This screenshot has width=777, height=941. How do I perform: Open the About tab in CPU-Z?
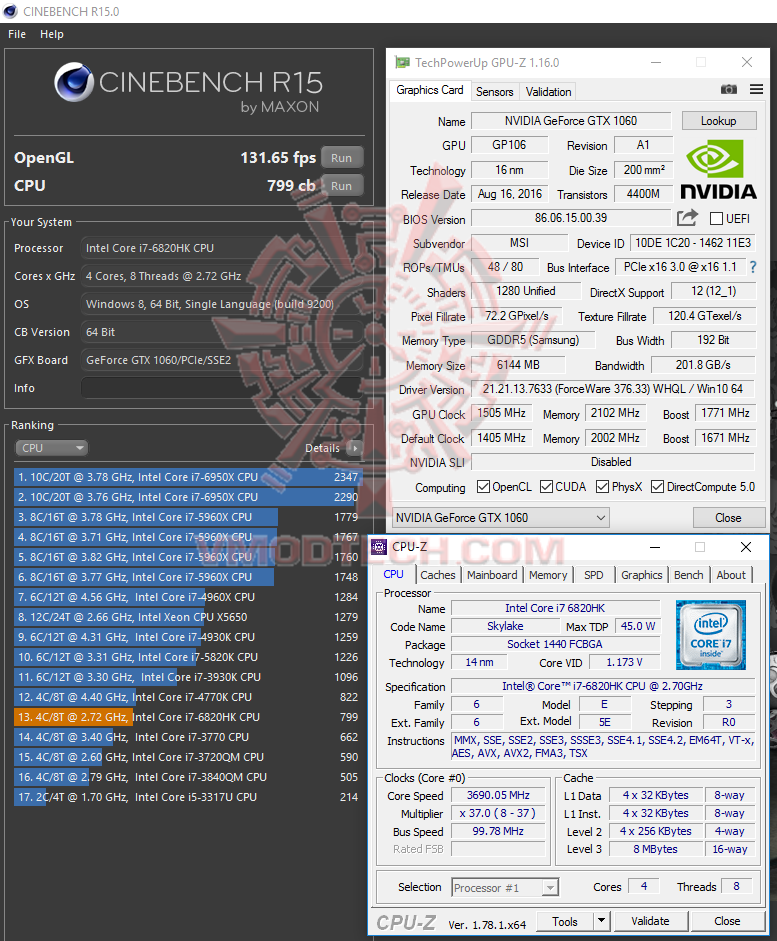tap(731, 575)
